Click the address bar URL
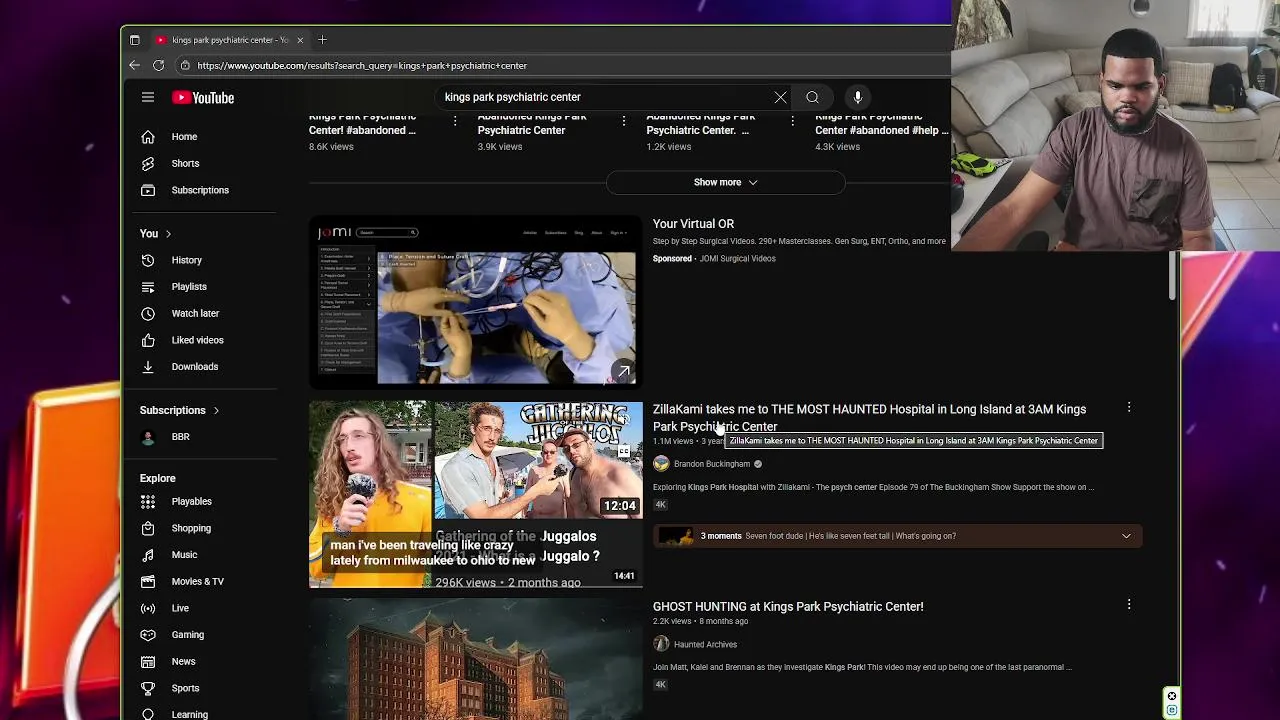This screenshot has height=720, width=1280. tap(362, 65)
